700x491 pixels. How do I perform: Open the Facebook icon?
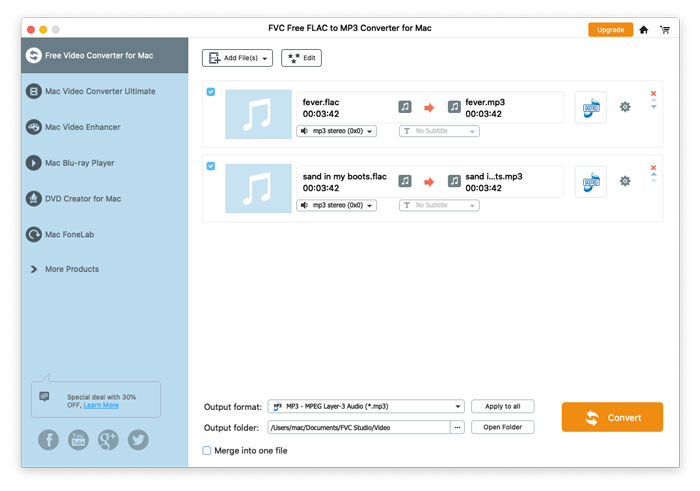coord(48,440)
